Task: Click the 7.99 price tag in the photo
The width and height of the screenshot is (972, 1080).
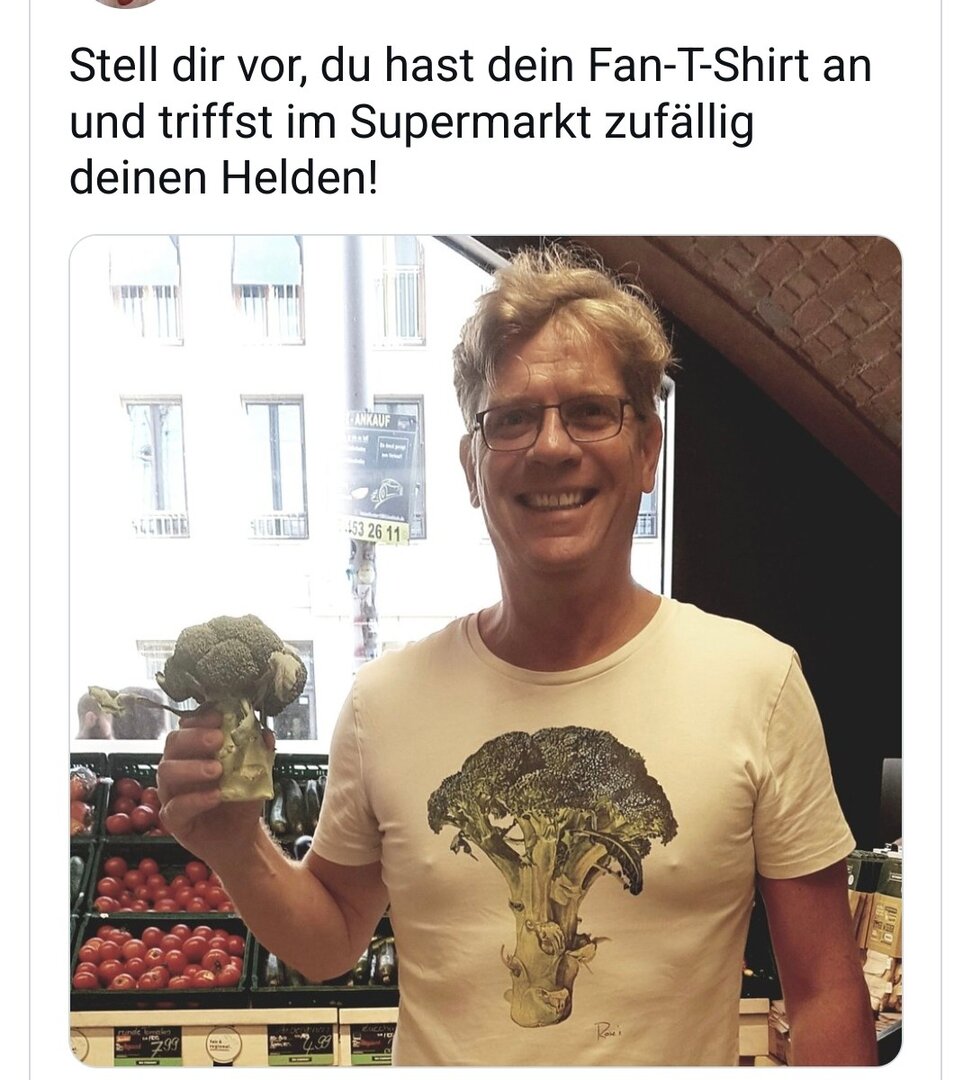Action: coord(148,1045)
